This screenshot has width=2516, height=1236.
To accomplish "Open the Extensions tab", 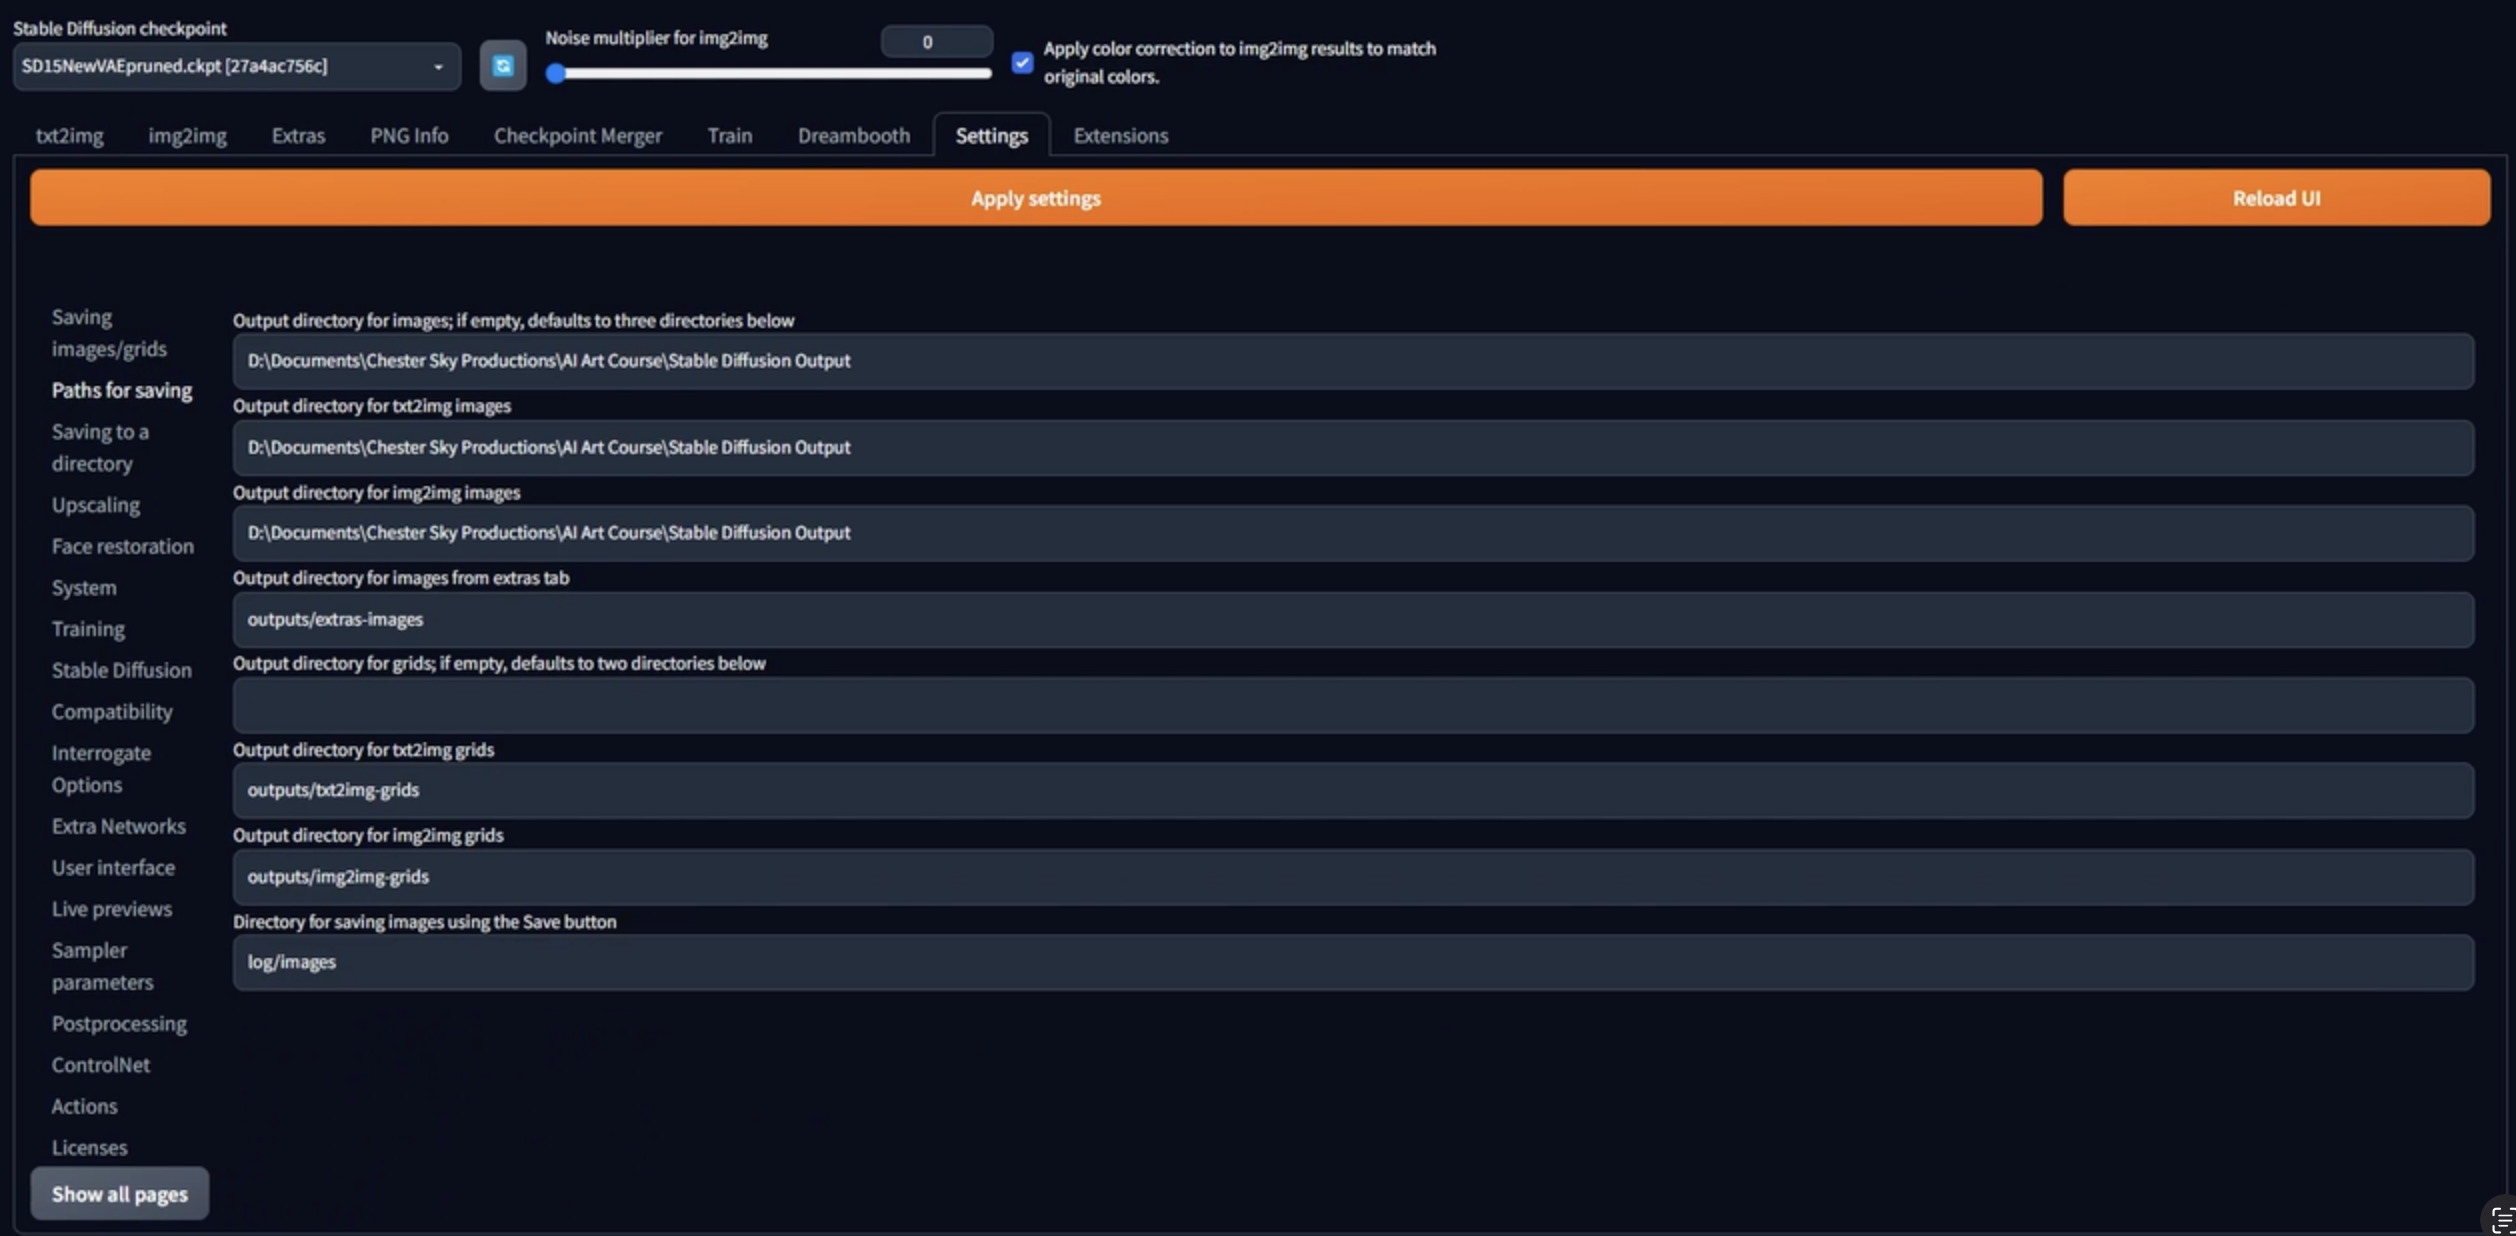I will pyautogui.click(x=1120, y=135).
